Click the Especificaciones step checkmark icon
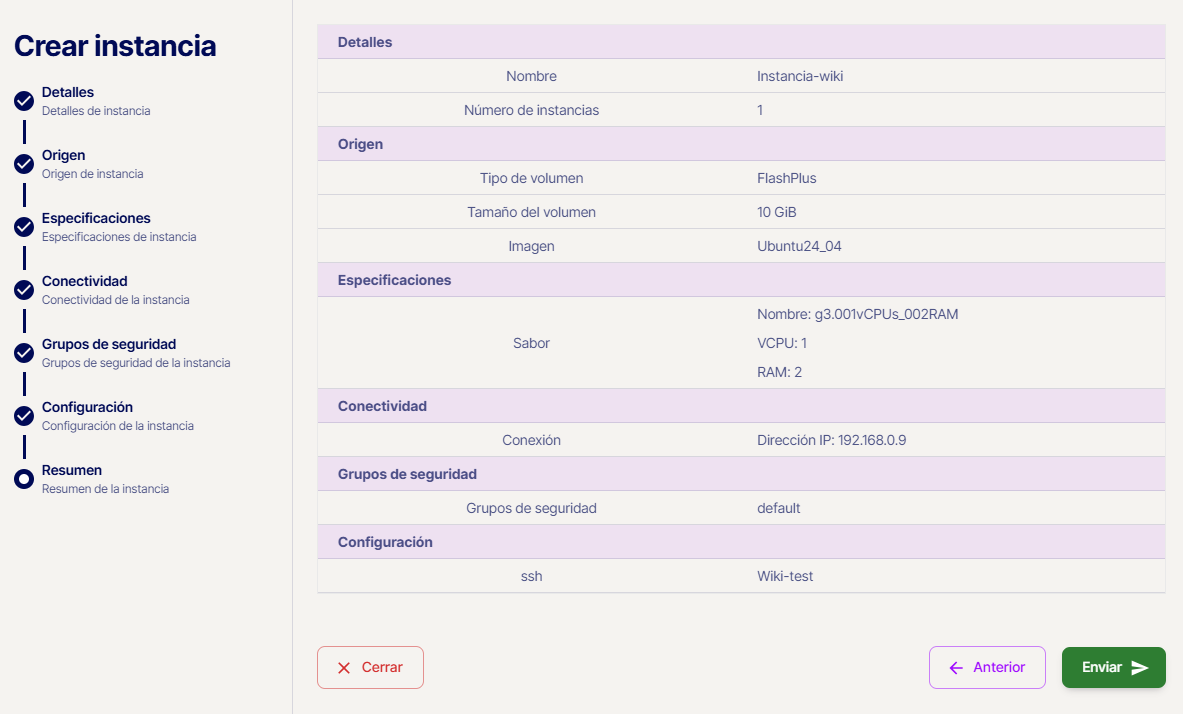Screen dimensions: 1183x714 (x=24, y=227)
